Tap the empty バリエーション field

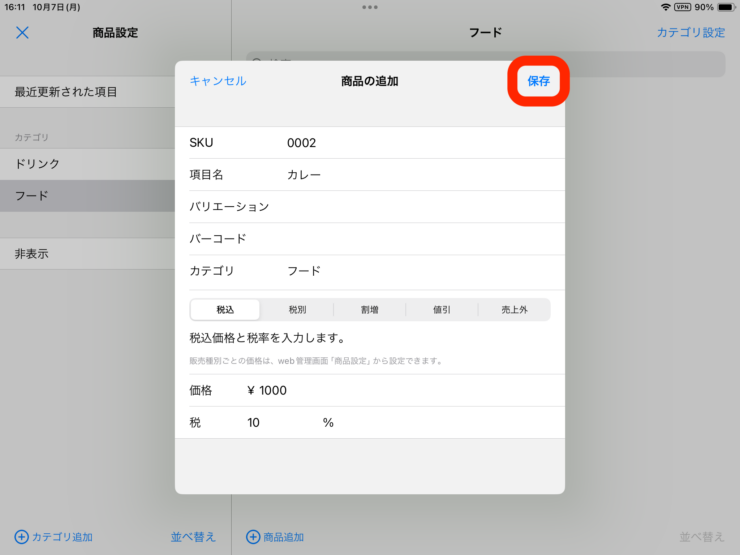[370, 207]
